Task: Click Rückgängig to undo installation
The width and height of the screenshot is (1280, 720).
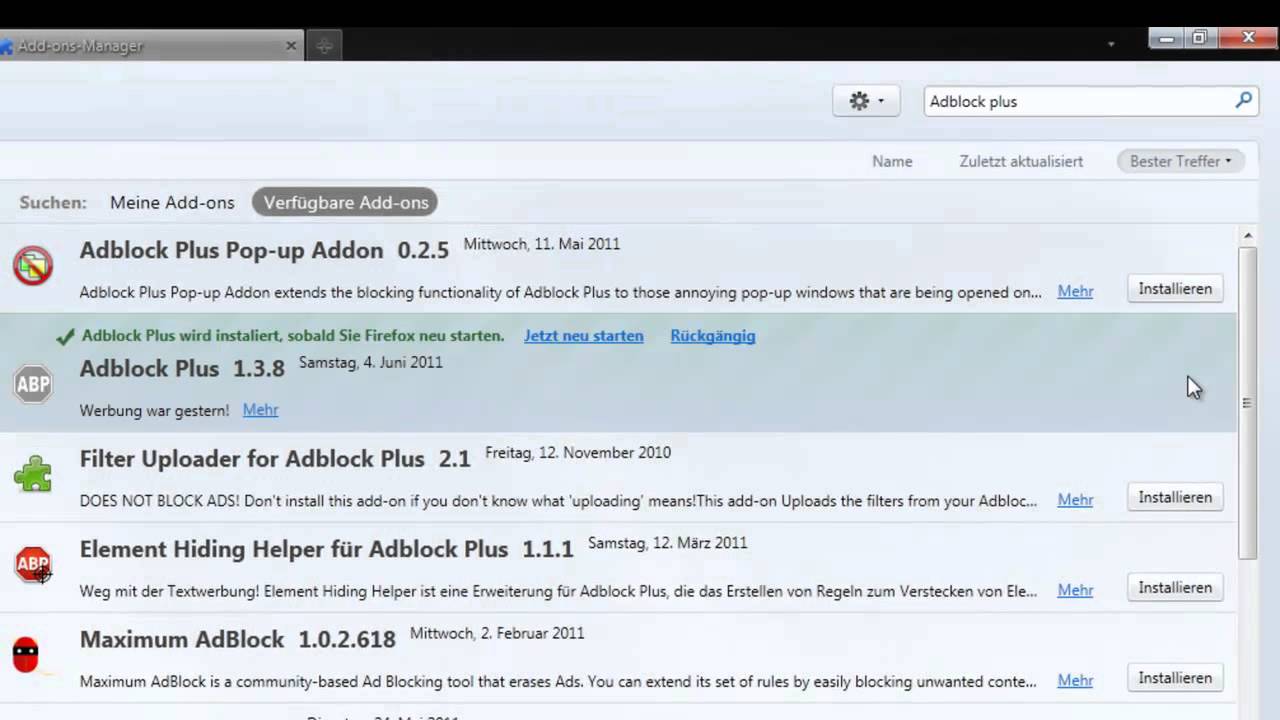Action: coord(713,336)
